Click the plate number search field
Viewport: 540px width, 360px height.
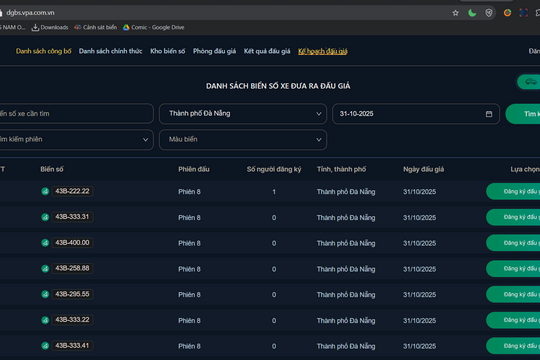click(x=76, y=113)
